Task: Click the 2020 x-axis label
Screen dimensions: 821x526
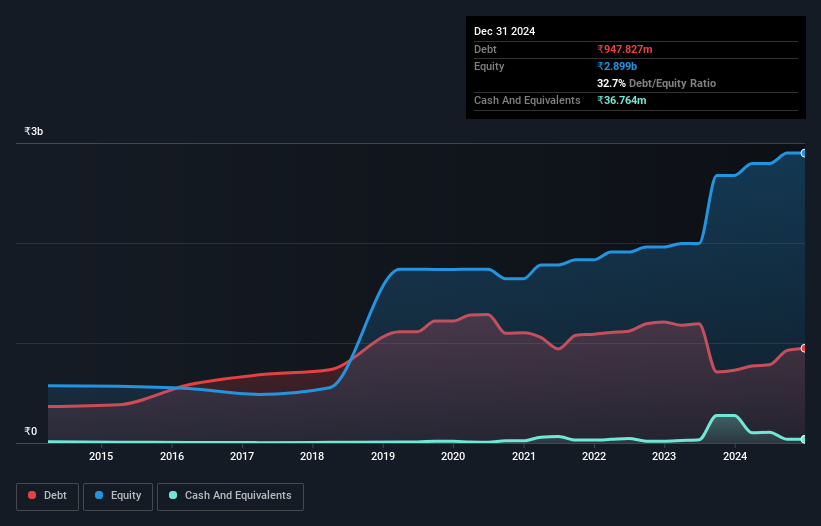Action: [x=453, y=456]
